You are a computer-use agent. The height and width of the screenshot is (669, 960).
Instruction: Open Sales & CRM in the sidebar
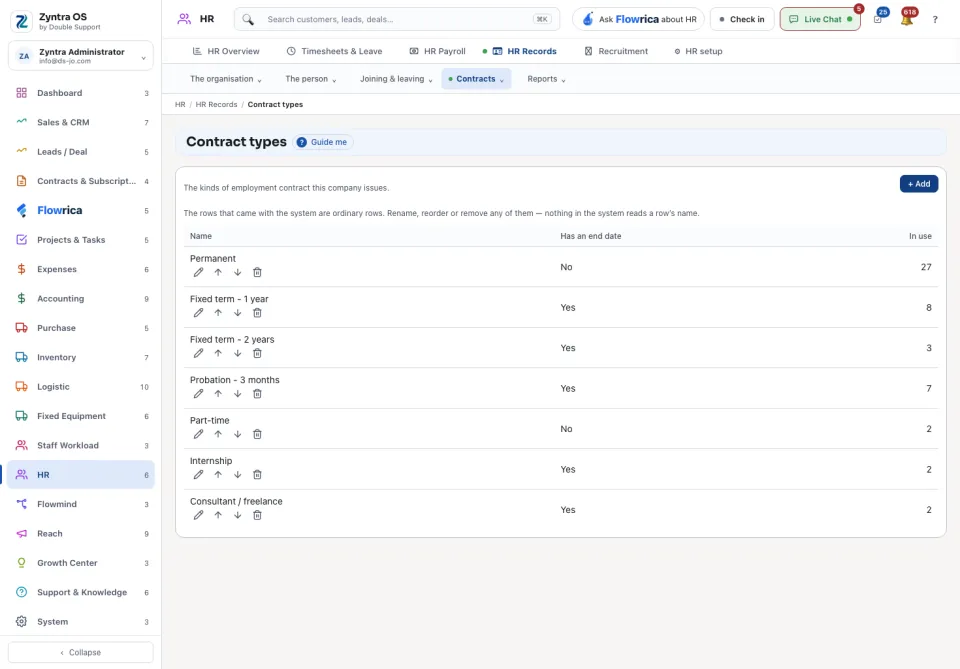pyautogui.click(x=81, y=122)
